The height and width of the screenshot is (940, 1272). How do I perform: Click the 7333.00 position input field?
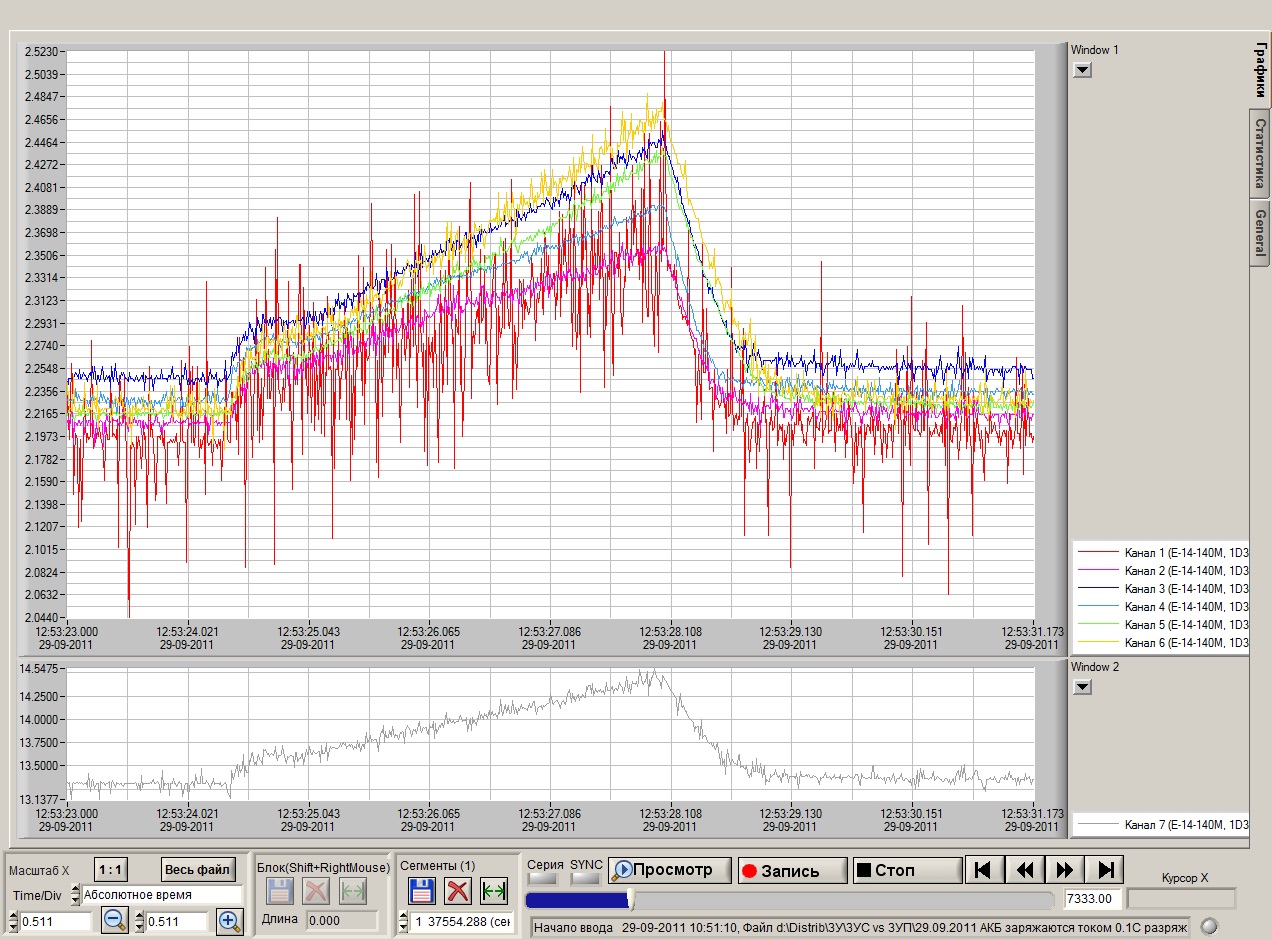(x=1092, y=899)
